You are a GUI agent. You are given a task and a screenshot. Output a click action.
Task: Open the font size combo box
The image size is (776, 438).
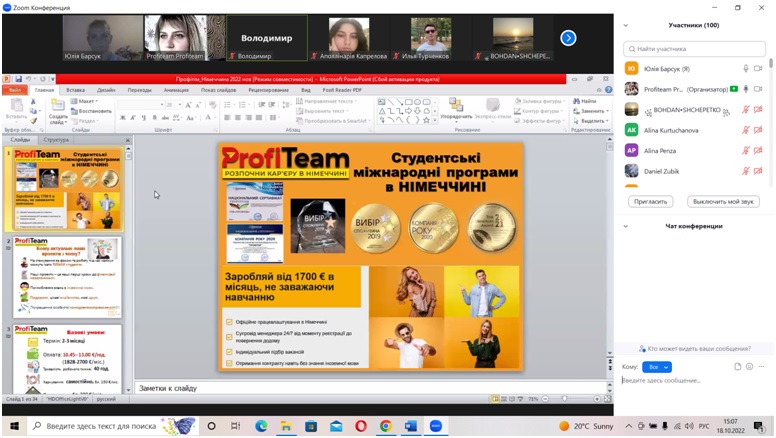(173, 105)
